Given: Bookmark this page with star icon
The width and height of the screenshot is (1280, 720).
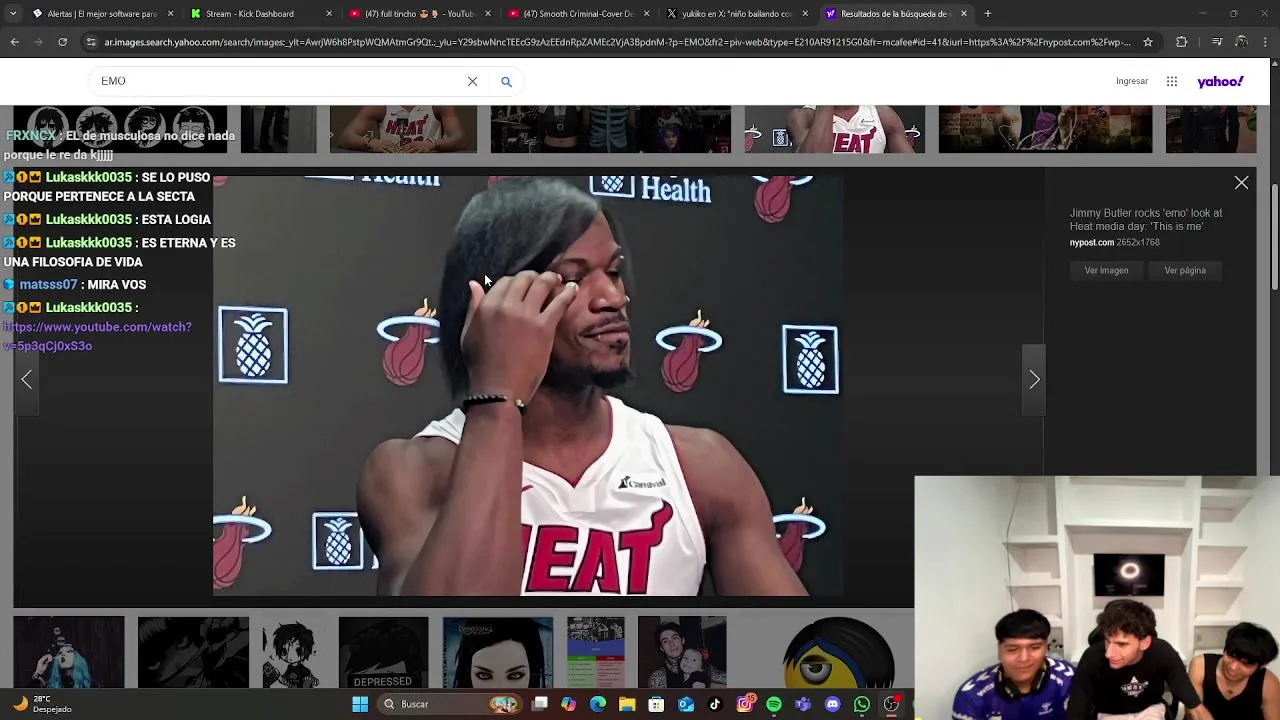Looking at the screenshot, I should [1148, 42].
